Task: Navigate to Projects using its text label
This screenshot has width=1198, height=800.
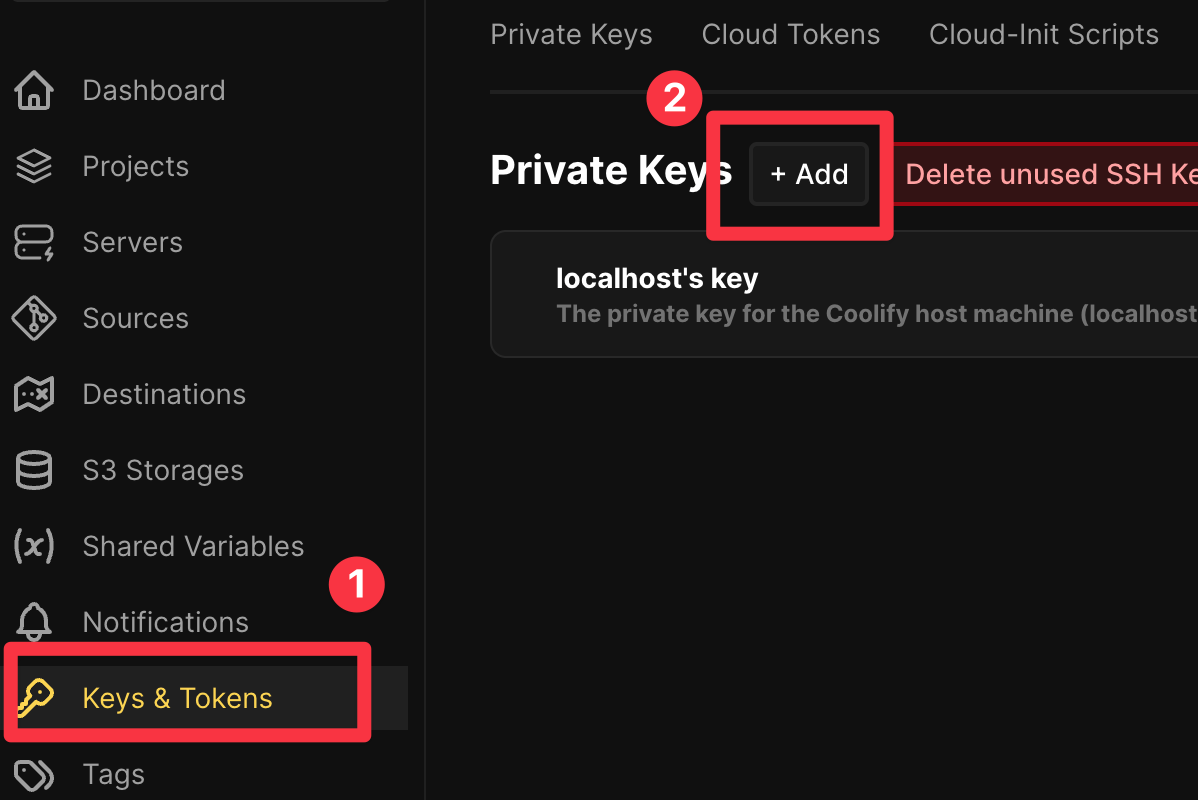Action: 135,167
